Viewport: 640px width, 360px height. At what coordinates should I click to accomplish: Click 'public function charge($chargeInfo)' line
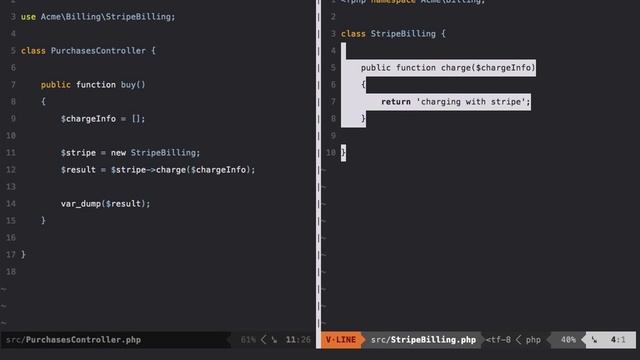click(x=448, y=68)
